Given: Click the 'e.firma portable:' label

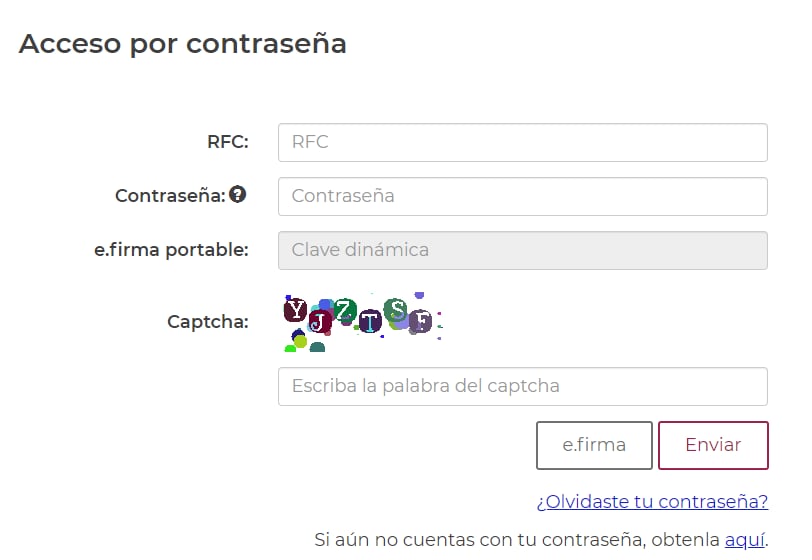Looking at the screenshot, I should 171,250.
